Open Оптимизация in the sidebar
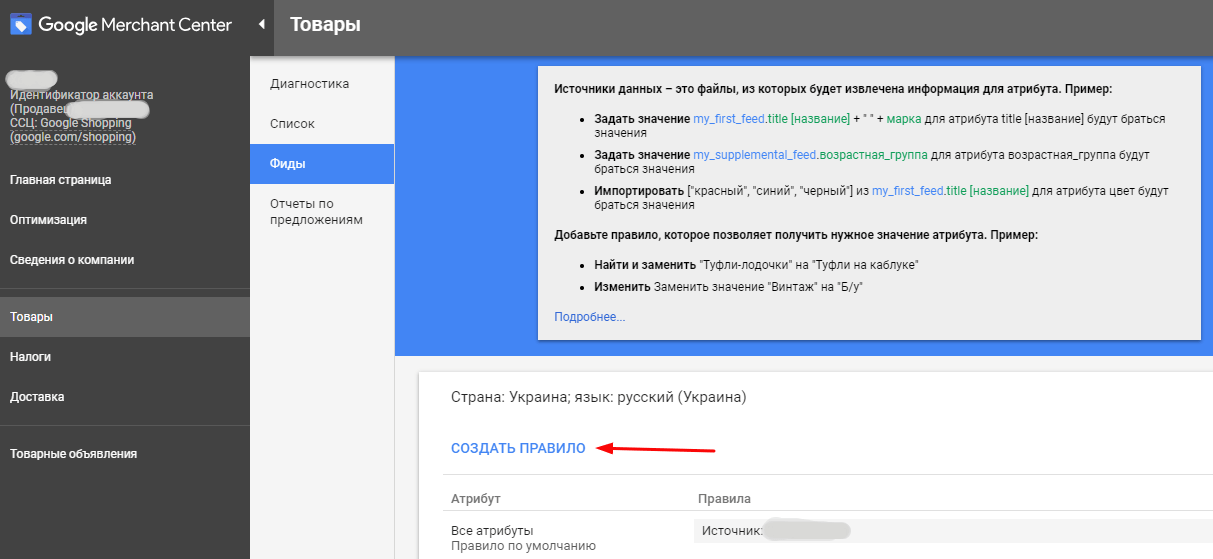Image resolution: width=1213 pixels, height=559 pixels. pyautogui.click(x=48, y=220)
